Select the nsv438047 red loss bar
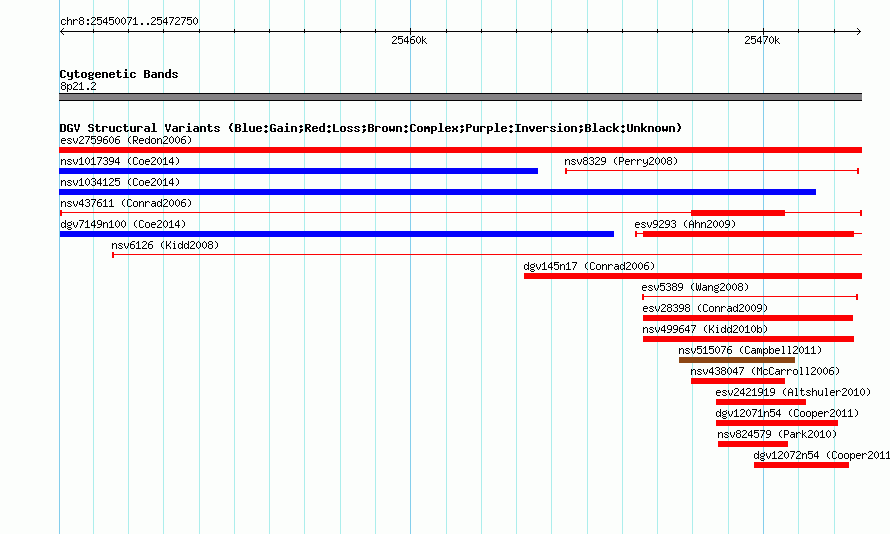This screenshot has height=534, width=890. click(738, 381)
